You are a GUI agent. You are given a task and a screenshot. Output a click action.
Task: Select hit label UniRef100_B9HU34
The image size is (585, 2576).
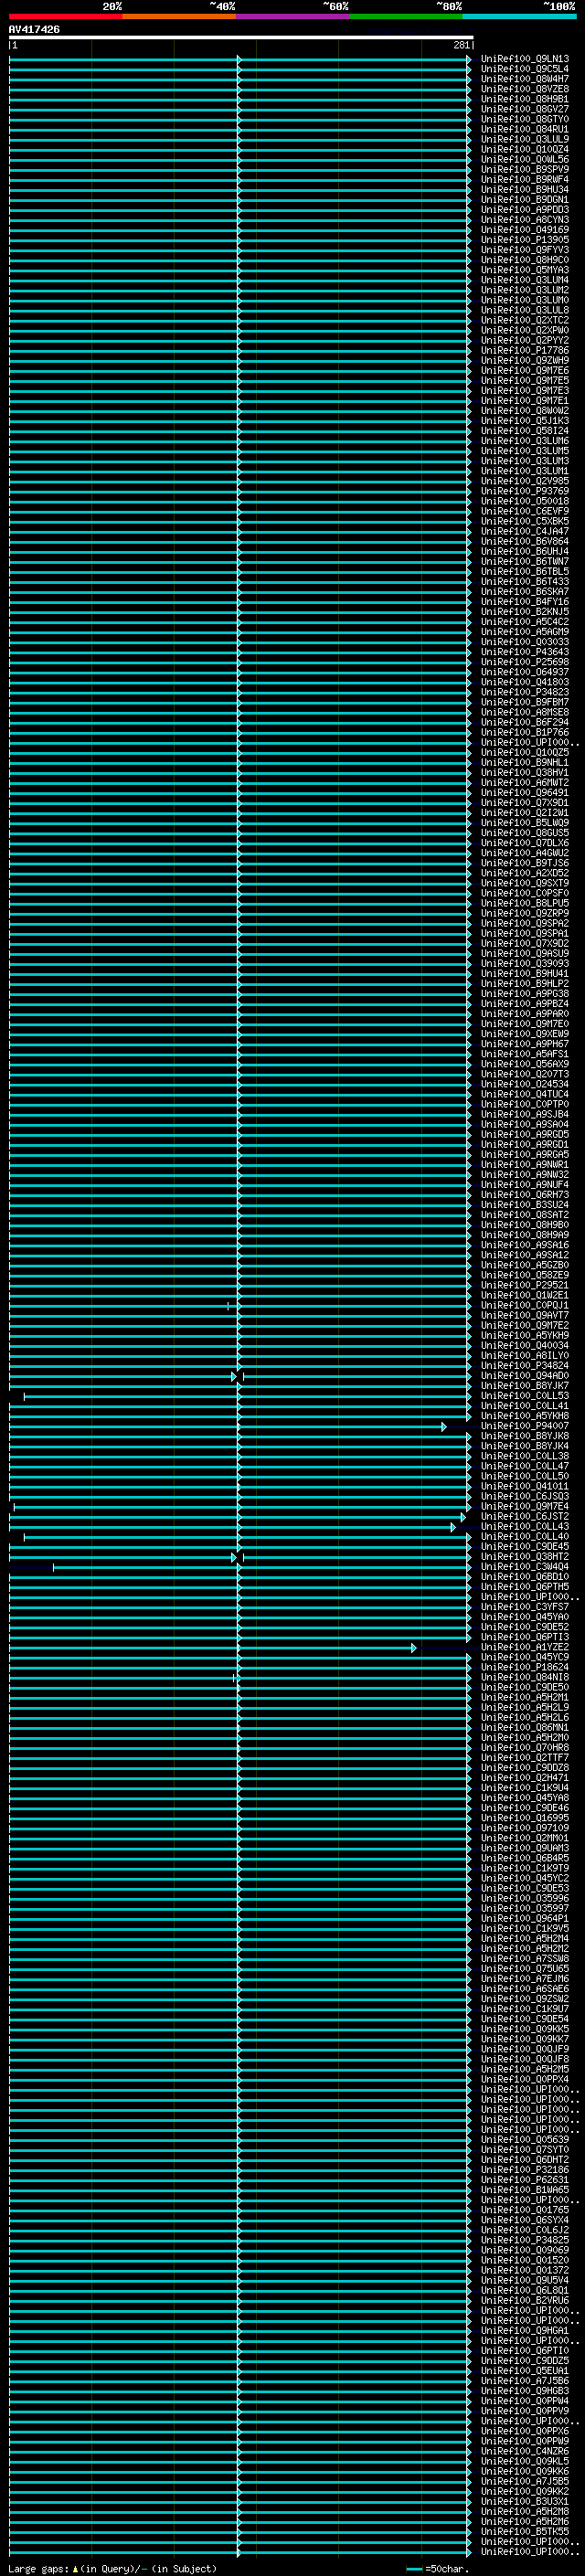click(x=525, y=189)
